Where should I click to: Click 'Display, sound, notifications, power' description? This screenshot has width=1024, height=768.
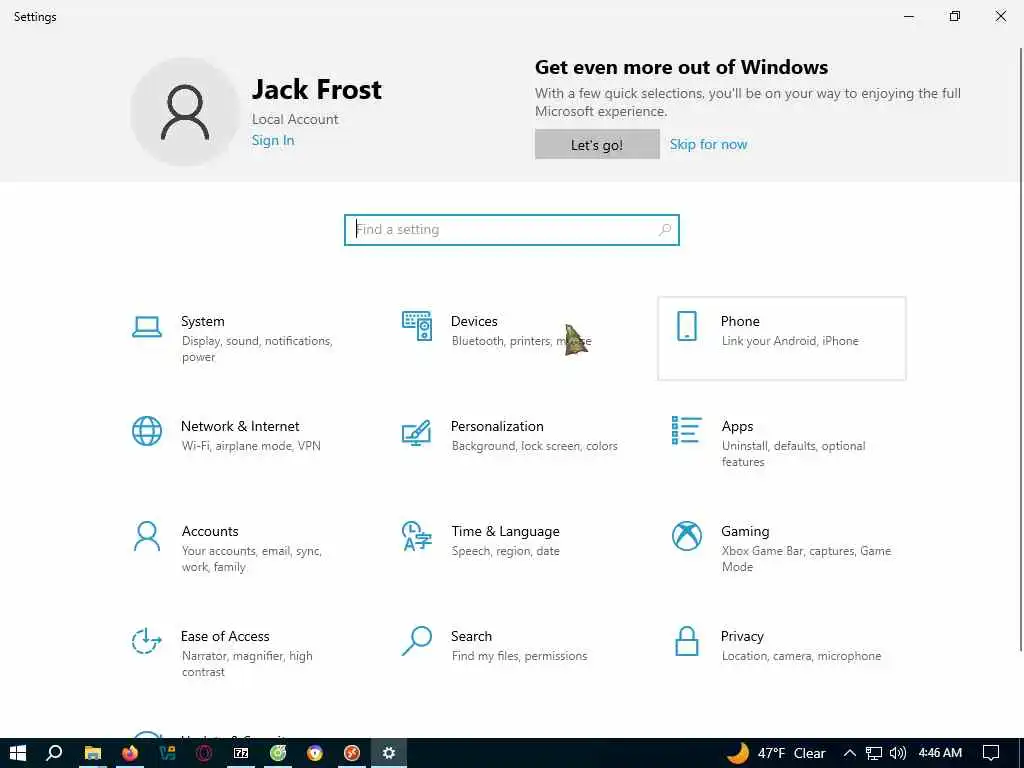coord(257,349)
